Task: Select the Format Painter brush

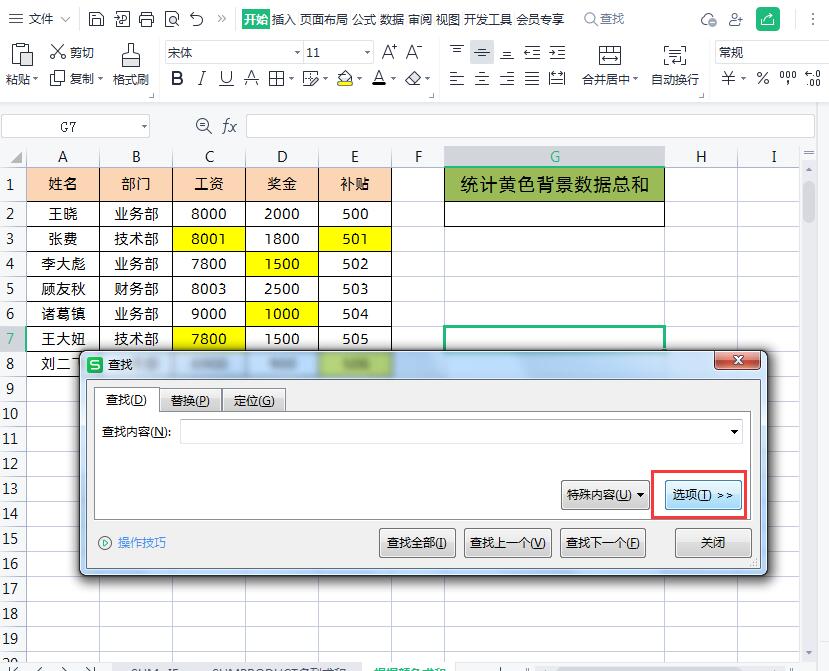Action: click(x=131, y=55)
